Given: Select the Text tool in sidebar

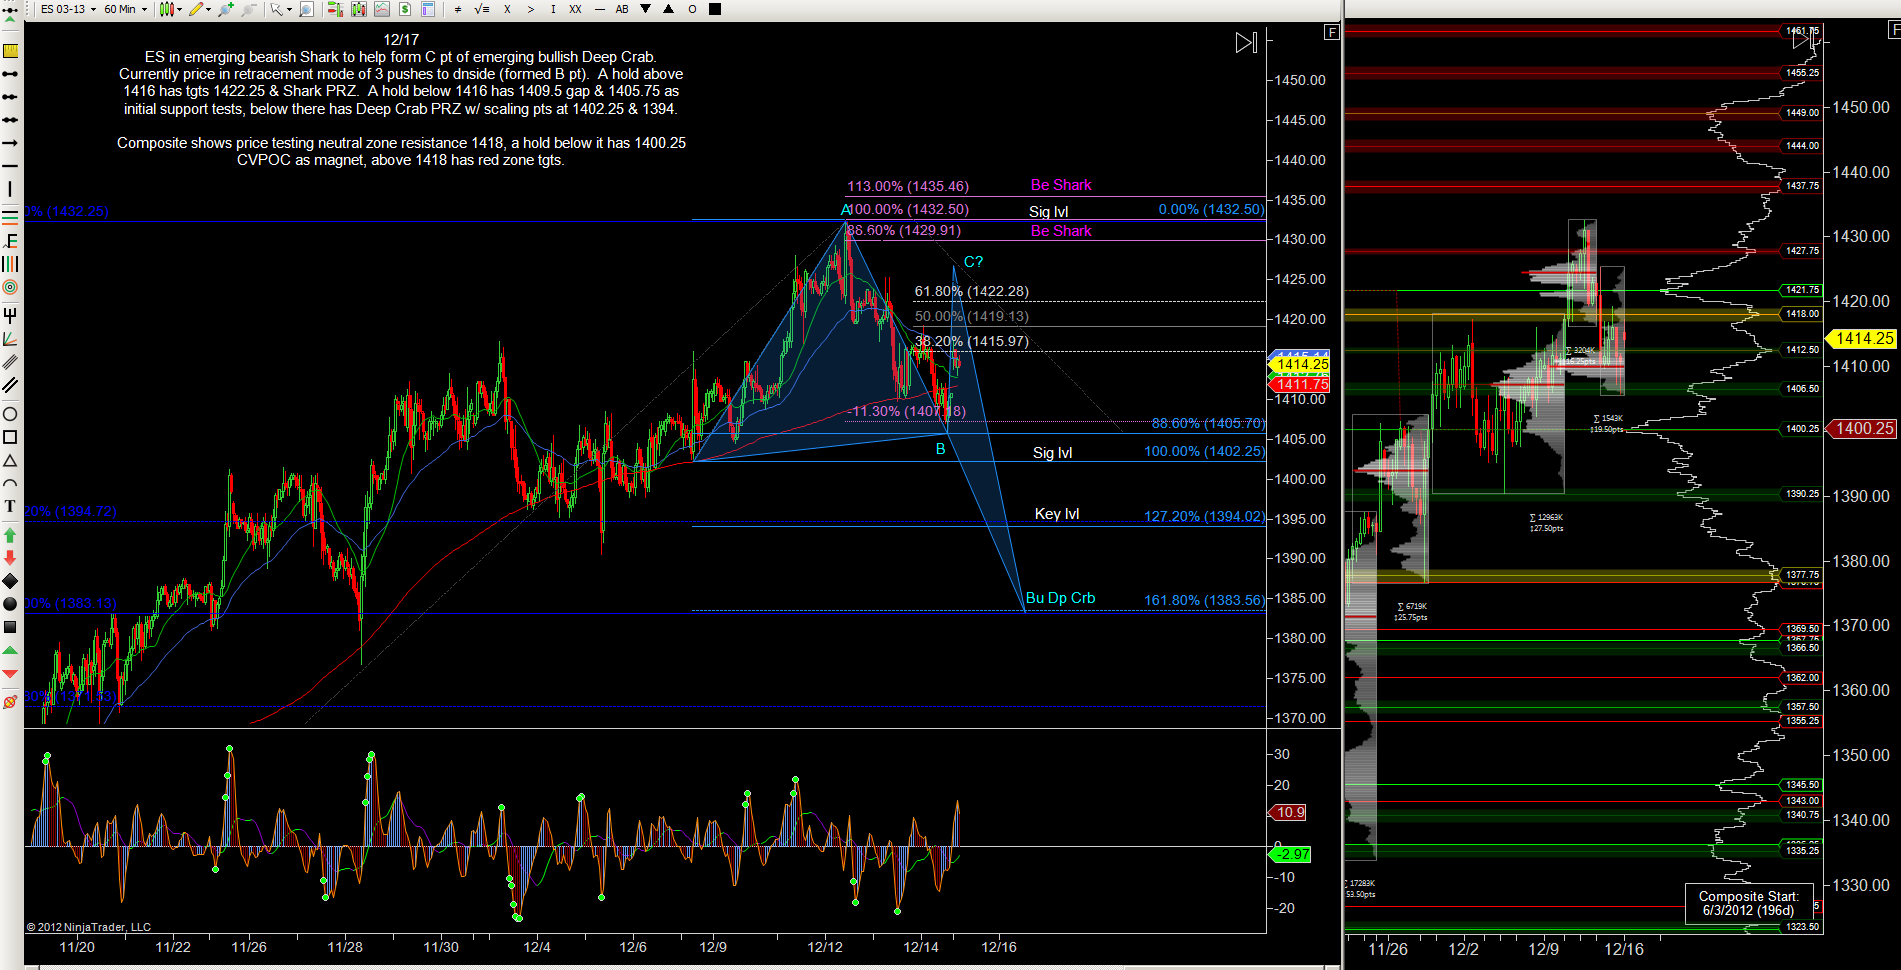Looking at the screenshot, I should (10, 507).
